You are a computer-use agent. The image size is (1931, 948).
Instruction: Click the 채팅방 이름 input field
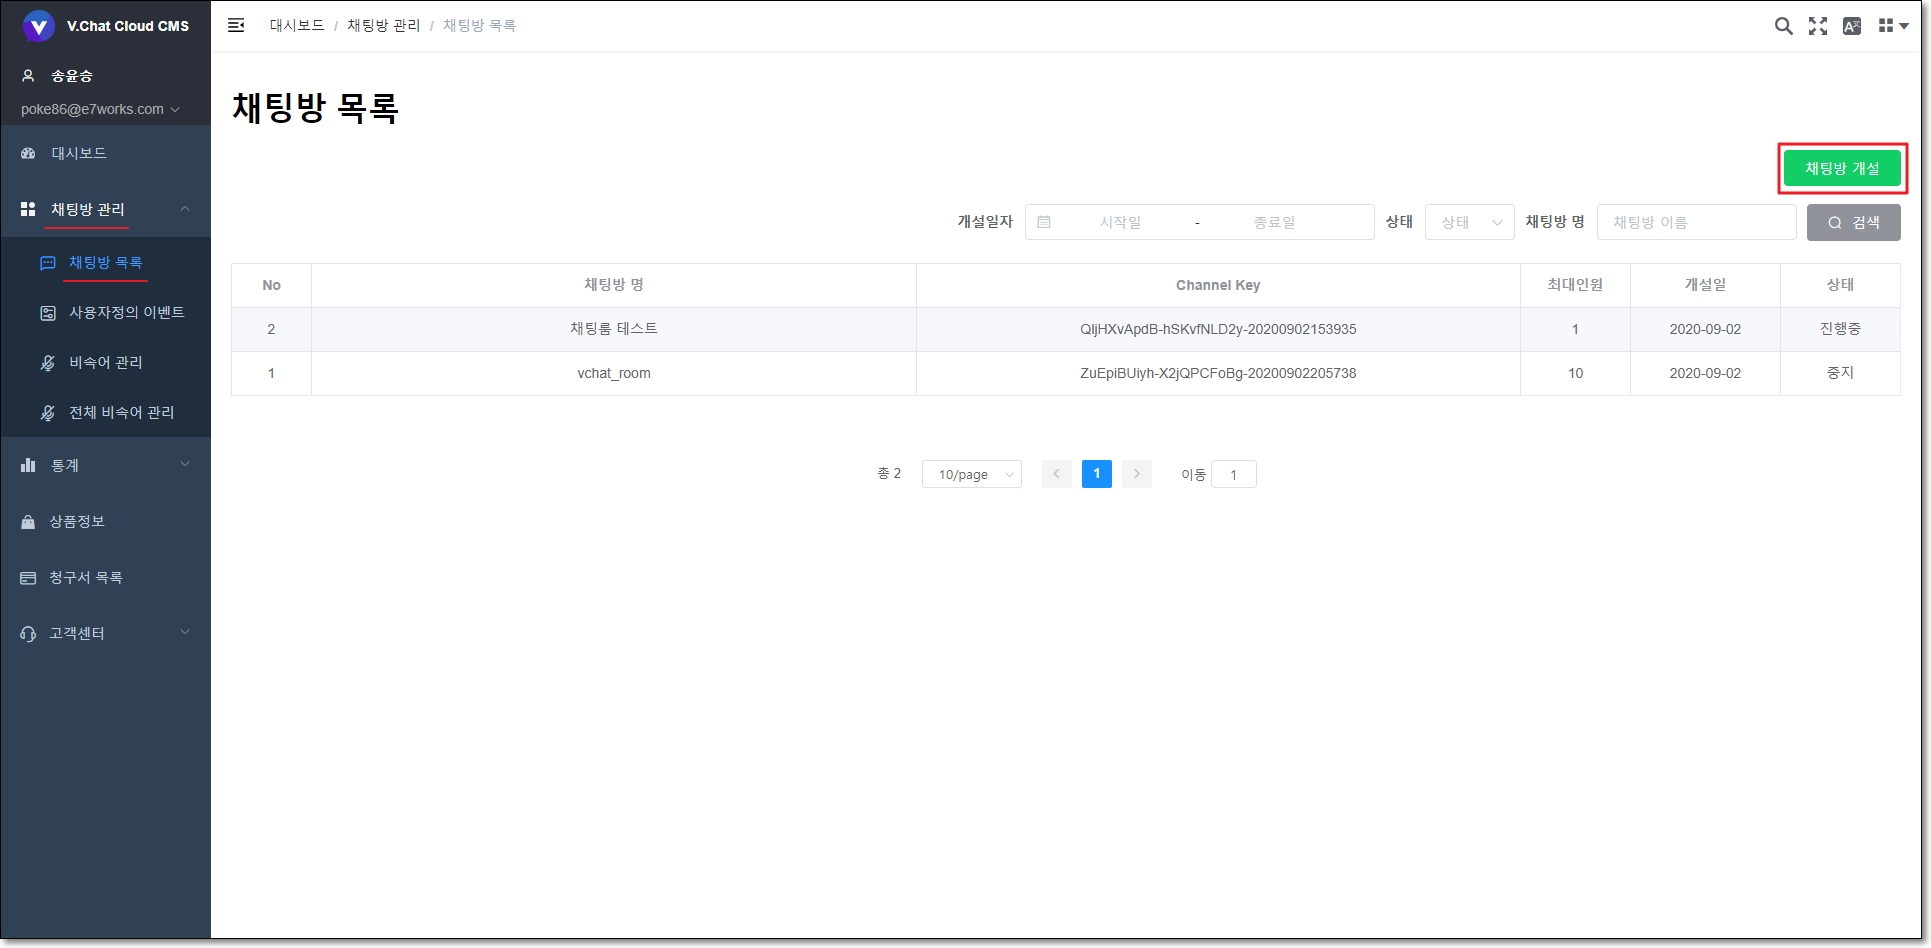(1696, 222)
